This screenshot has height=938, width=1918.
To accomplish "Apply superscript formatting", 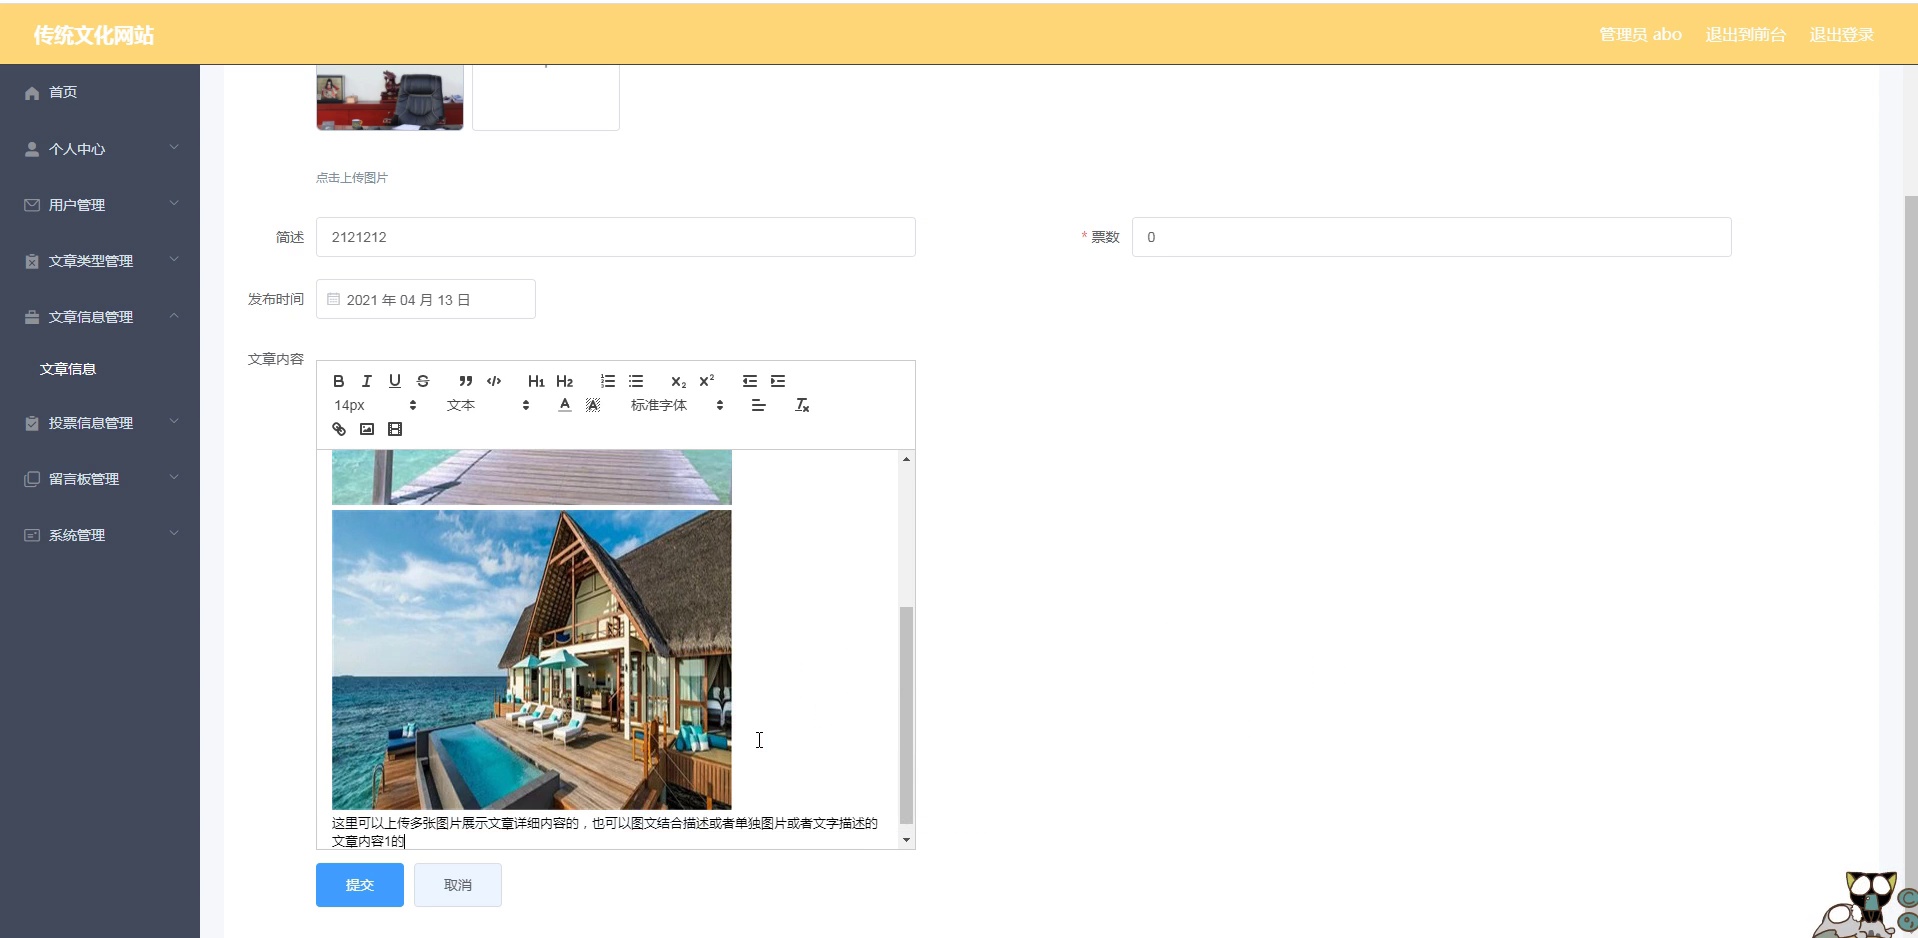I will point(707,381).
